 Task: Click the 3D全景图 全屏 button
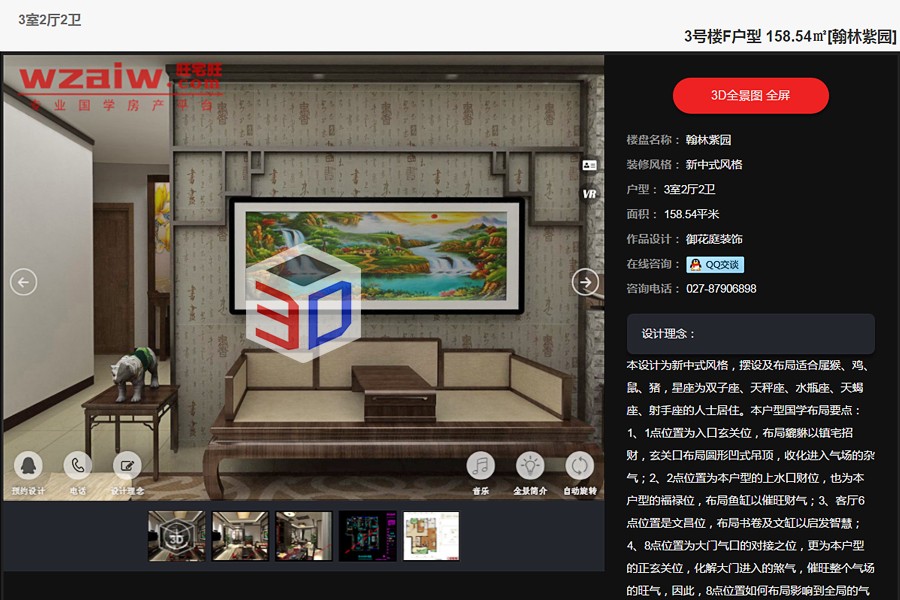[750, 96]
